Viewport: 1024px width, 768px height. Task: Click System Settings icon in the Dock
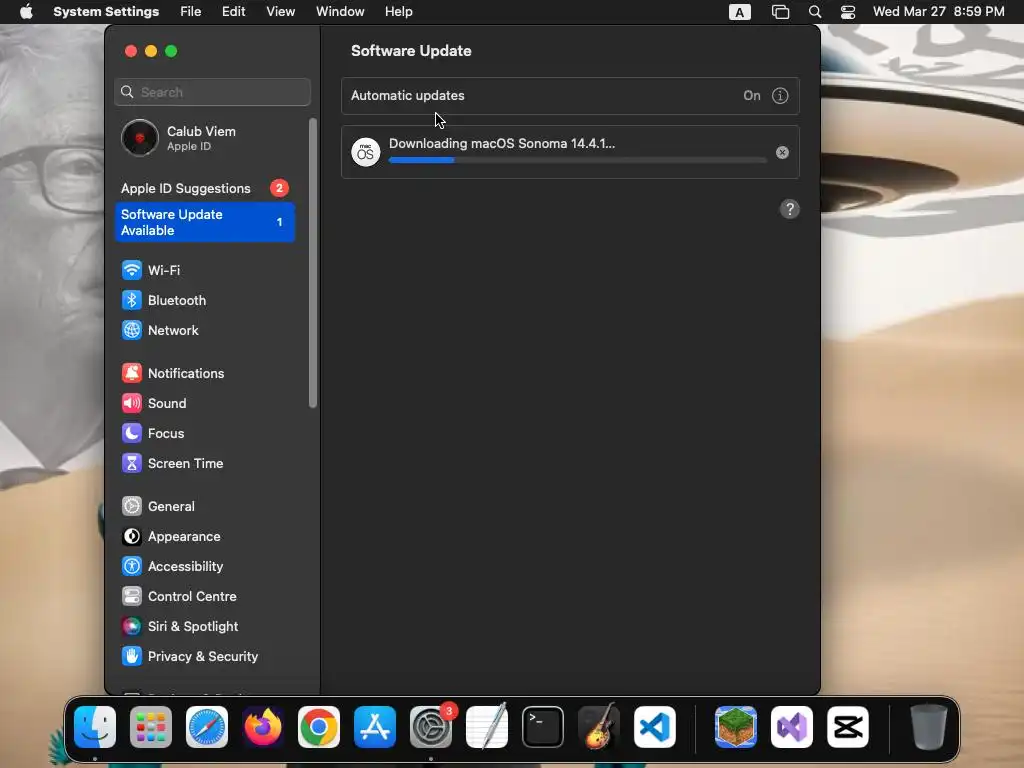[x=431, y=727]
